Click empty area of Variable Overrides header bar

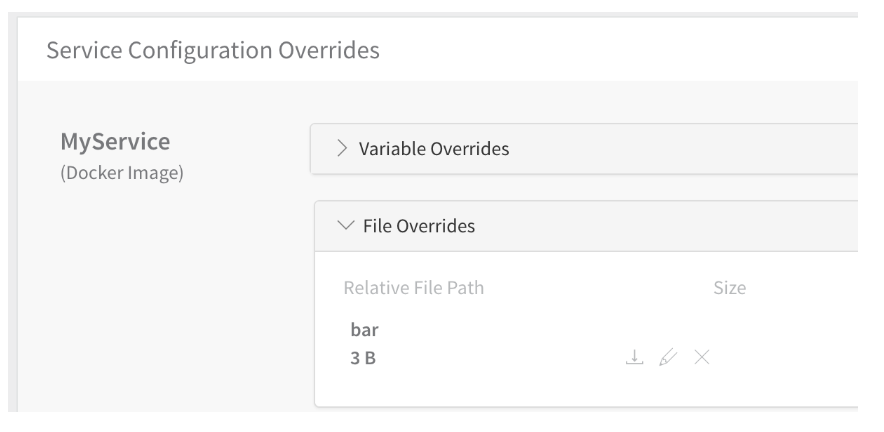pos(677,149)
